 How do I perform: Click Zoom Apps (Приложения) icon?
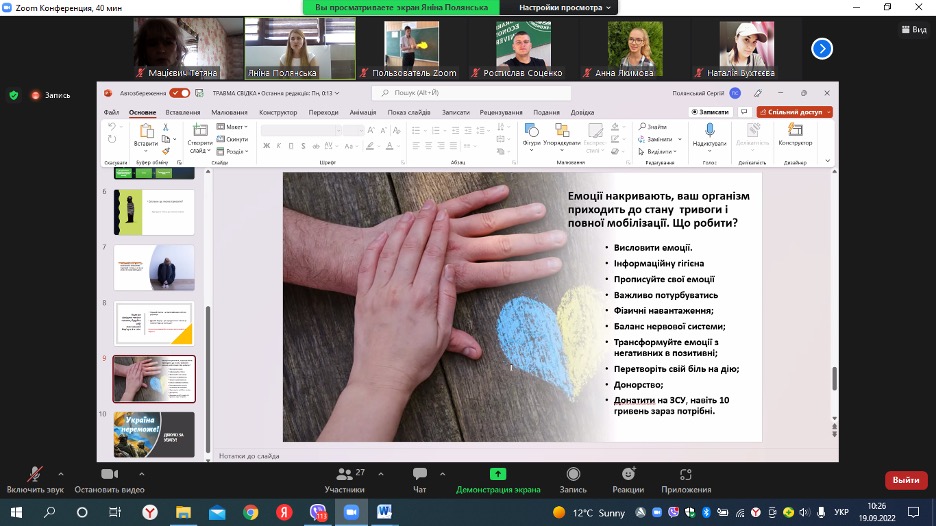pyautogui.click(x=685, y=474)
